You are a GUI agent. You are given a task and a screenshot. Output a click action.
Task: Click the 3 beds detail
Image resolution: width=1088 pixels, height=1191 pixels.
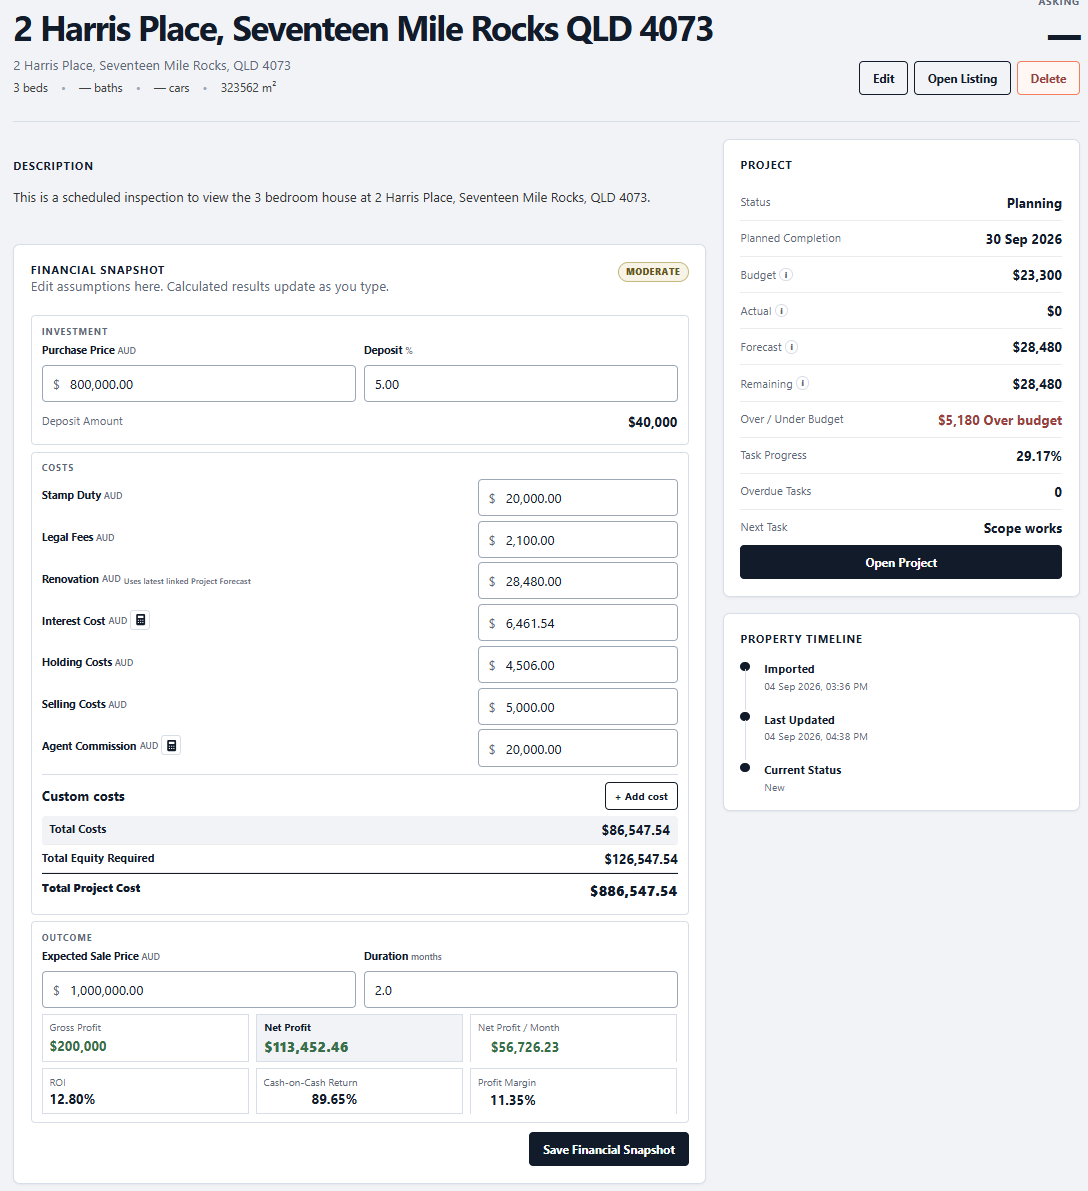[x=30, y=88]
